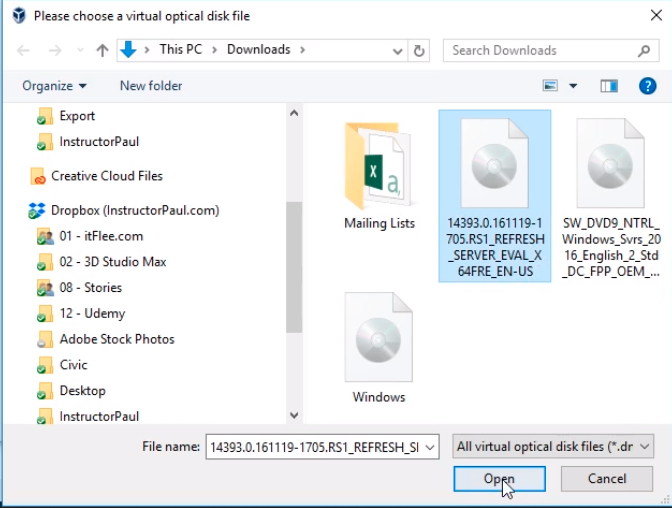672x508 pixels.
Task: Click the Search Downloads field
Action: (540, 50)
